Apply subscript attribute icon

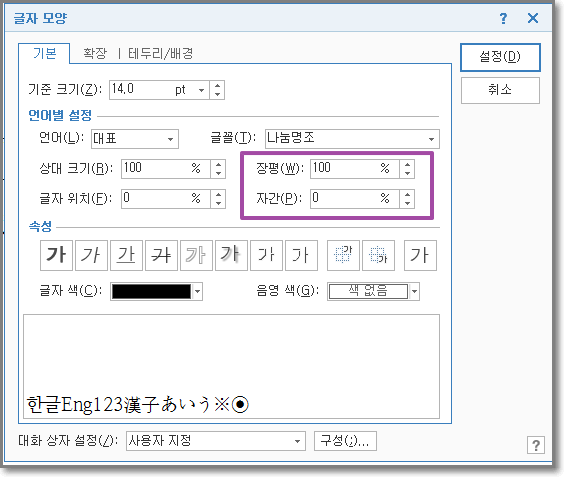point(378,255)
